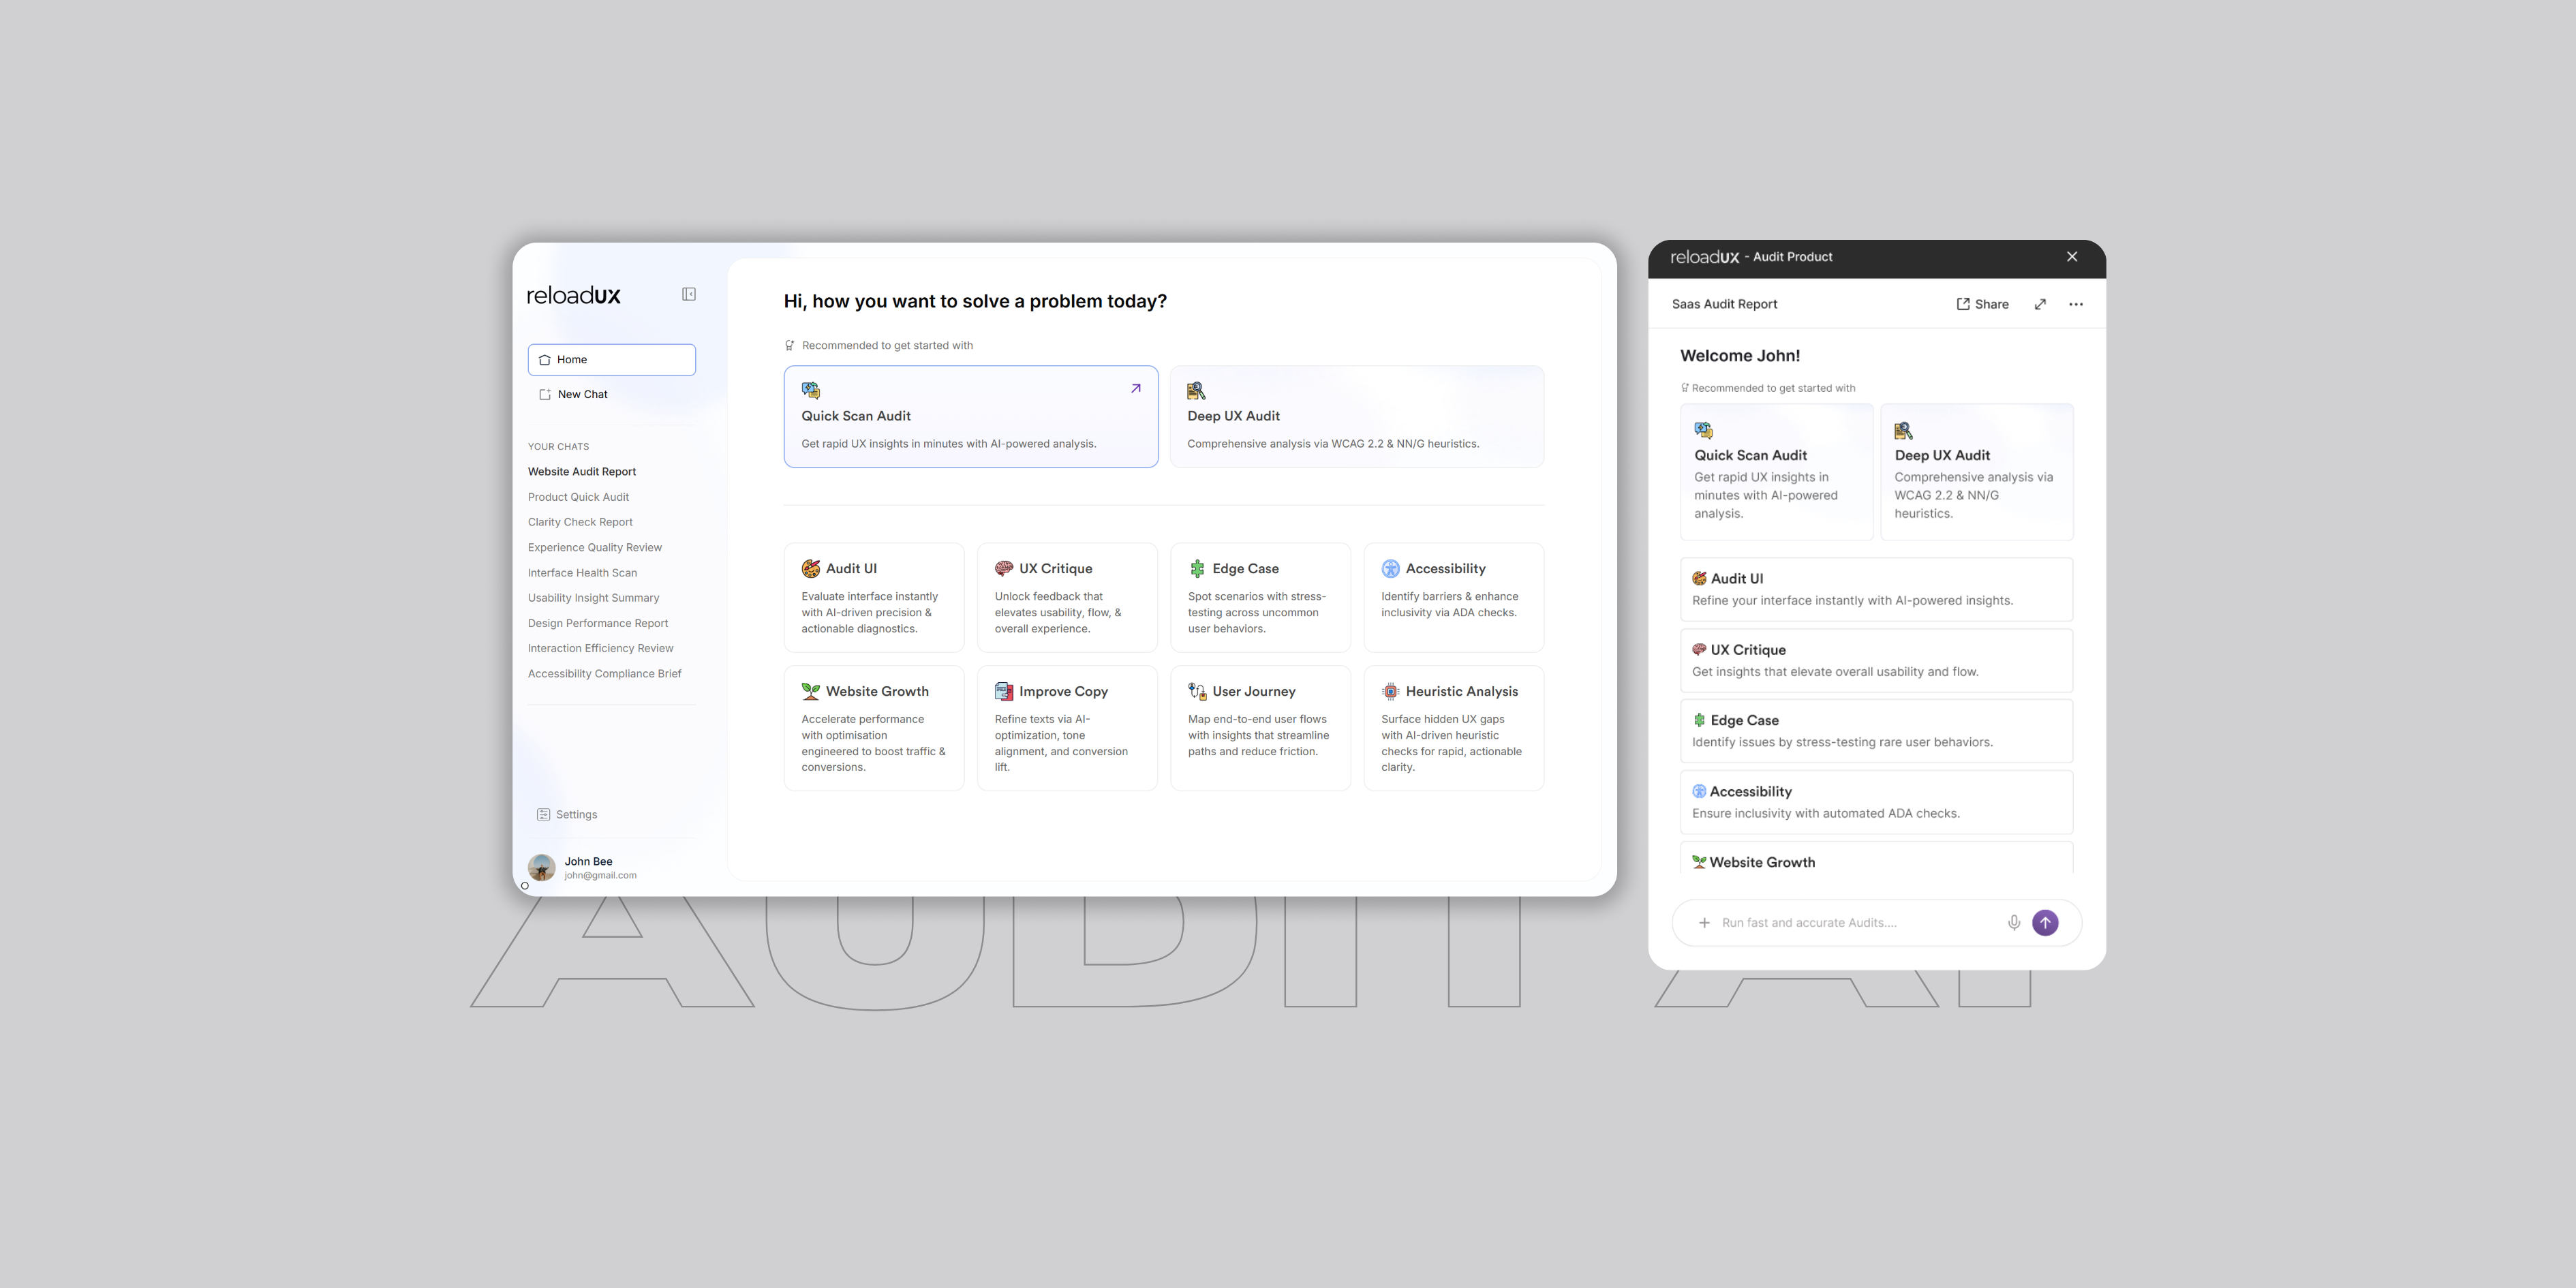Click the Improve Copy document icon
2576x1288 pixels.
pyautogui.click(x=1003, y=691)
